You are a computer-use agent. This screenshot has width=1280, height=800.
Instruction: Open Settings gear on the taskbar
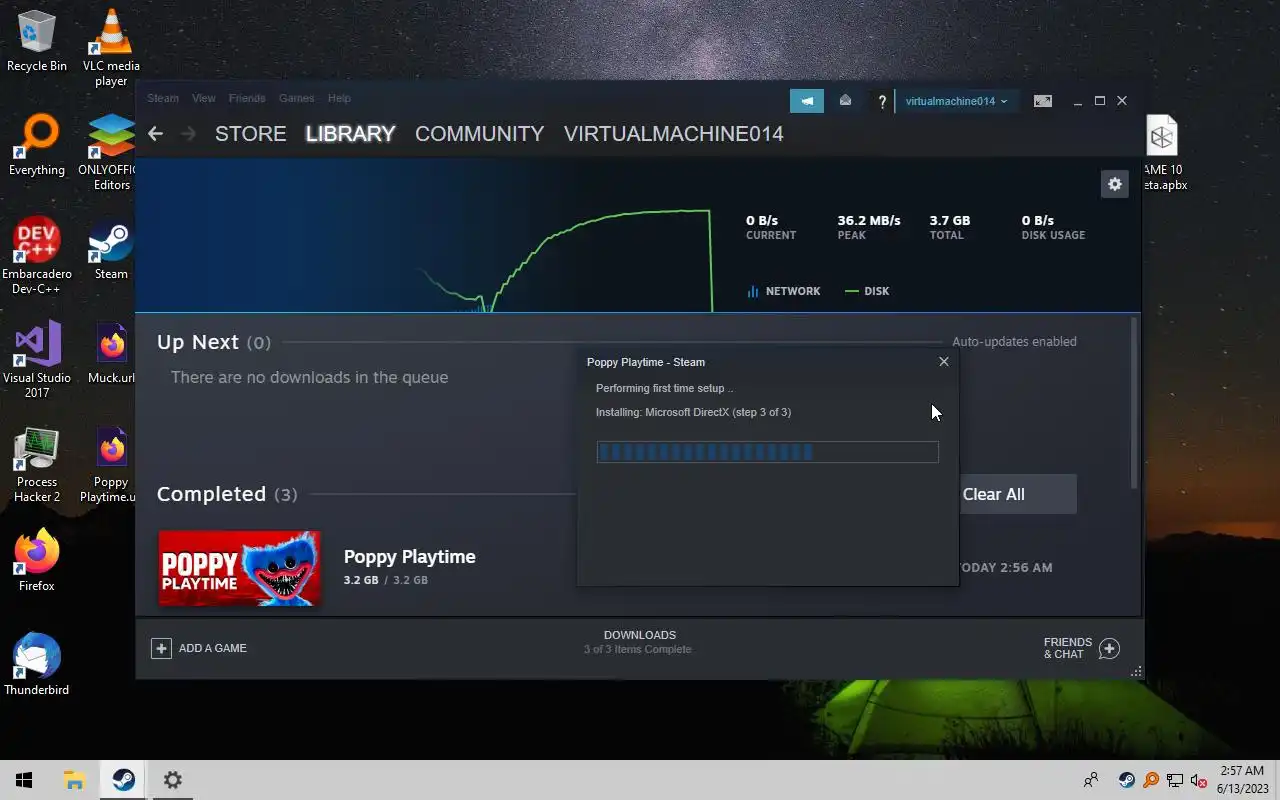(x=173, y=780)
